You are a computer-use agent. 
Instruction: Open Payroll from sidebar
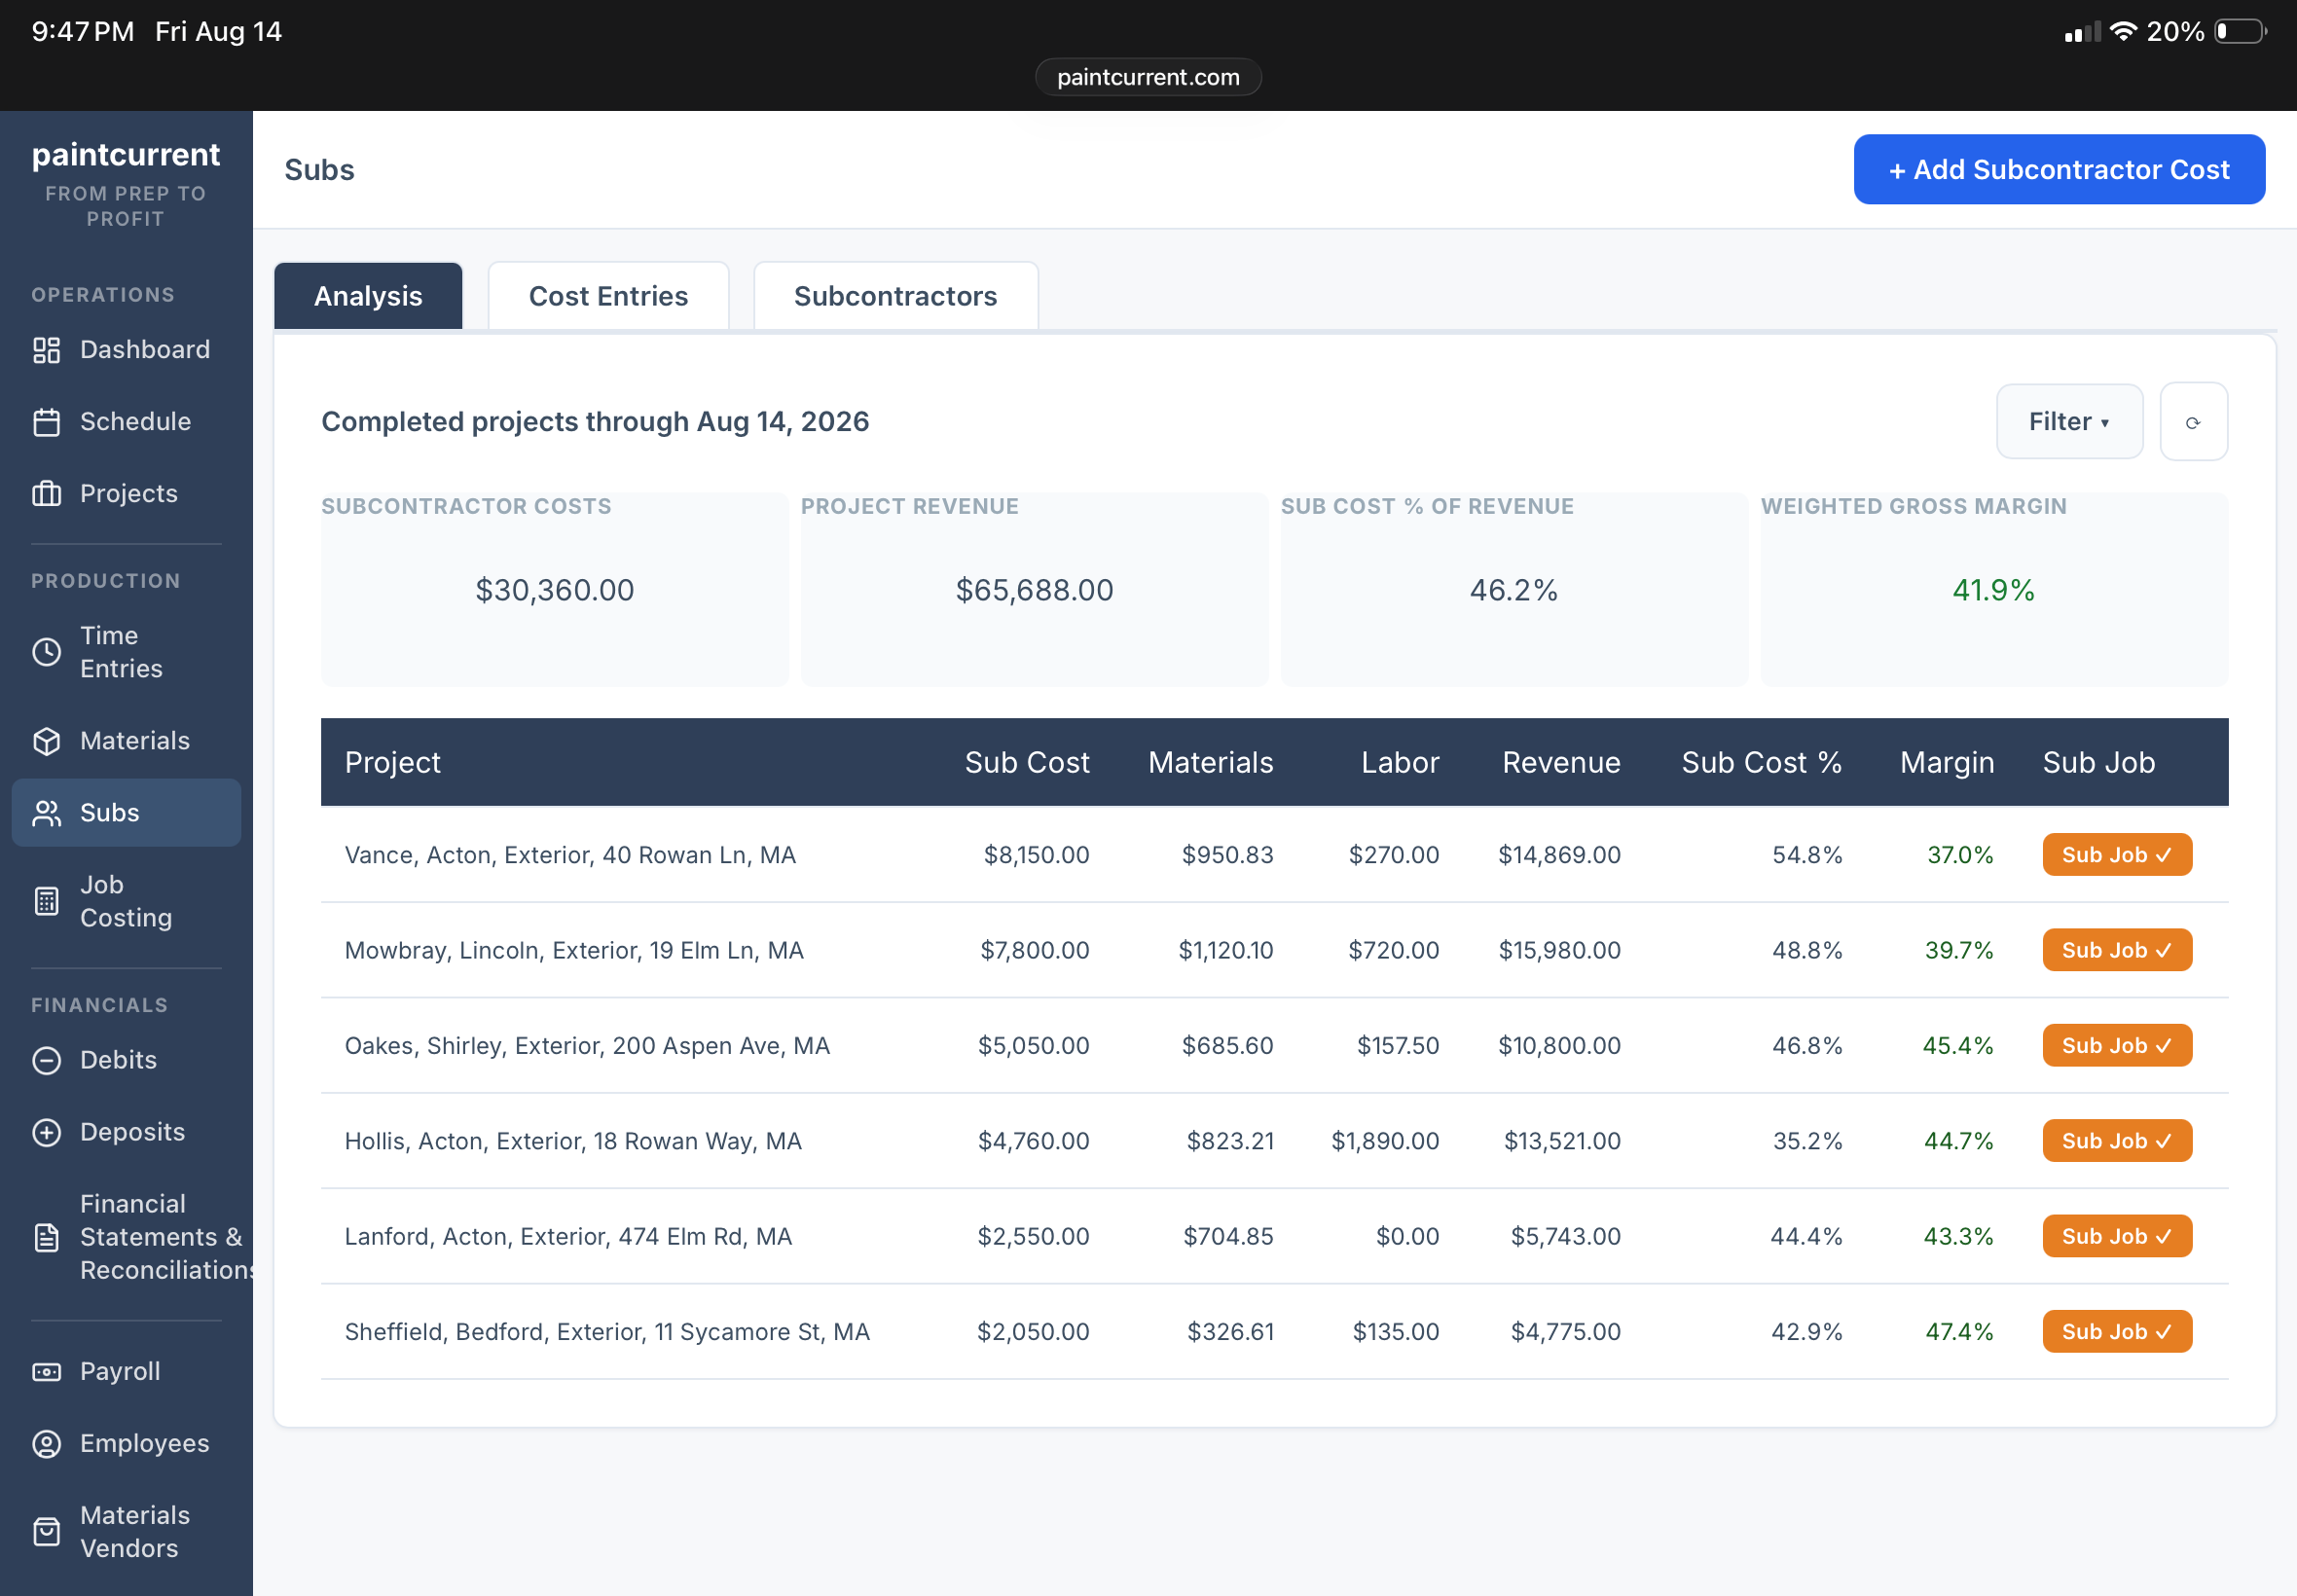[x=126, y=1372]
